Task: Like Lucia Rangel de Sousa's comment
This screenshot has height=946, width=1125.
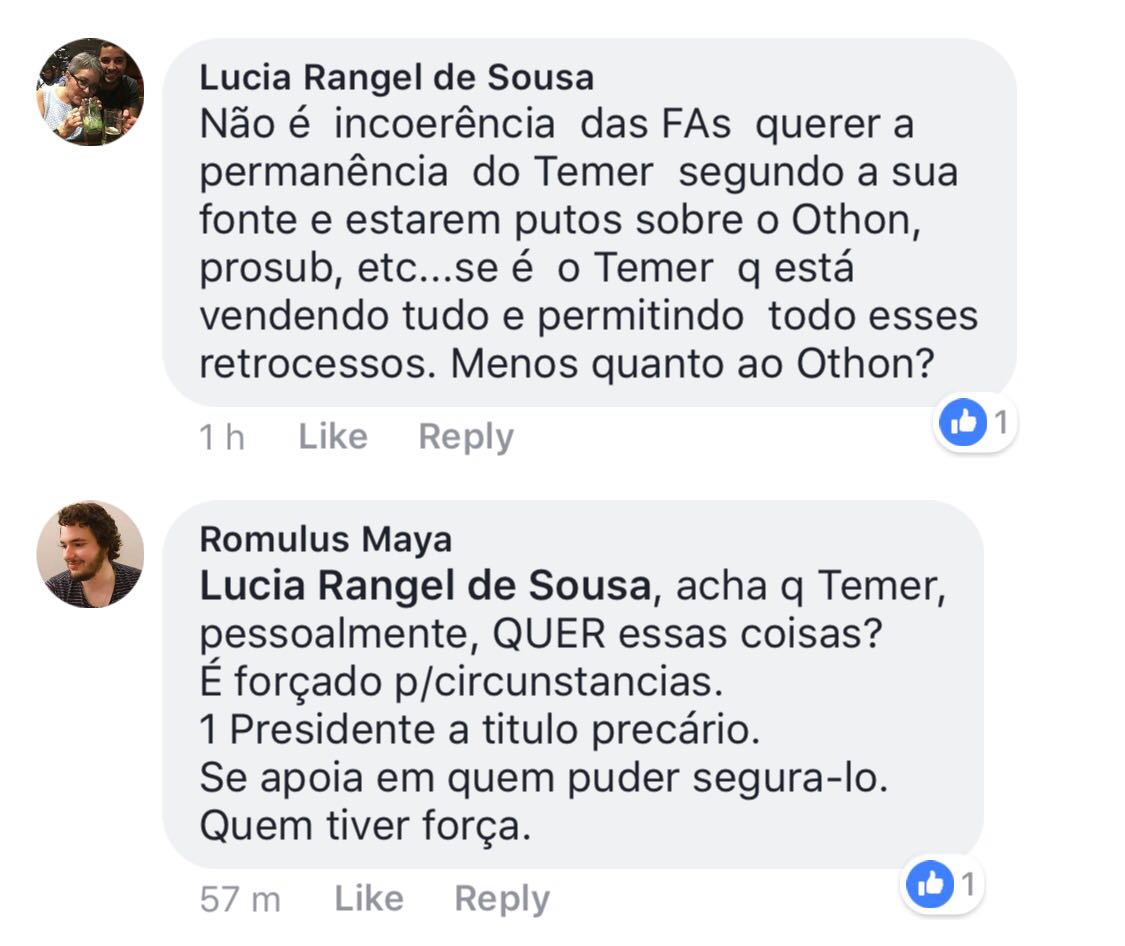Action: click(x=333, y=437)
